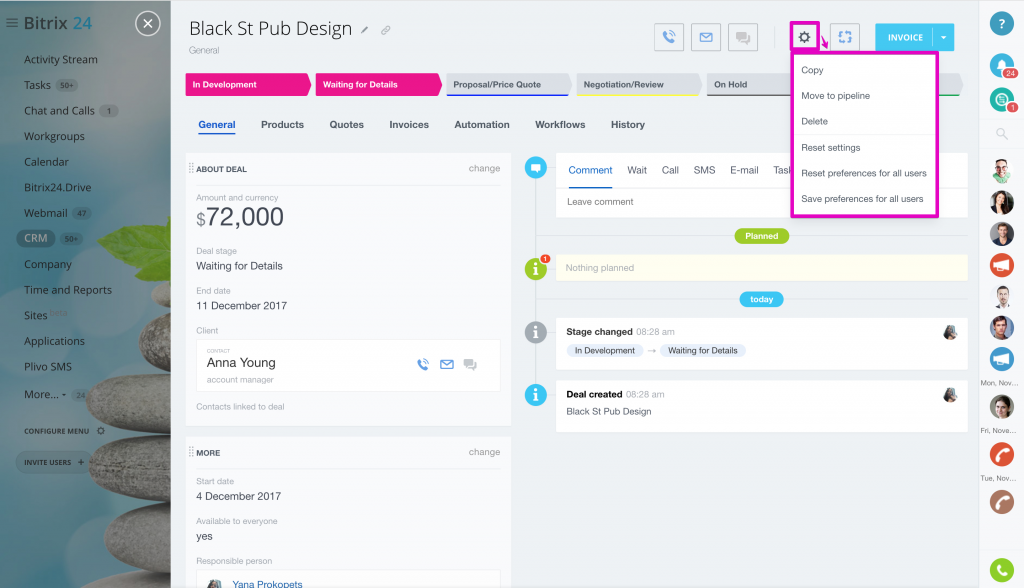Open Bitrix24.Drive in sidebar
This screenshot has width=1024, height=588.
(57, 188)
